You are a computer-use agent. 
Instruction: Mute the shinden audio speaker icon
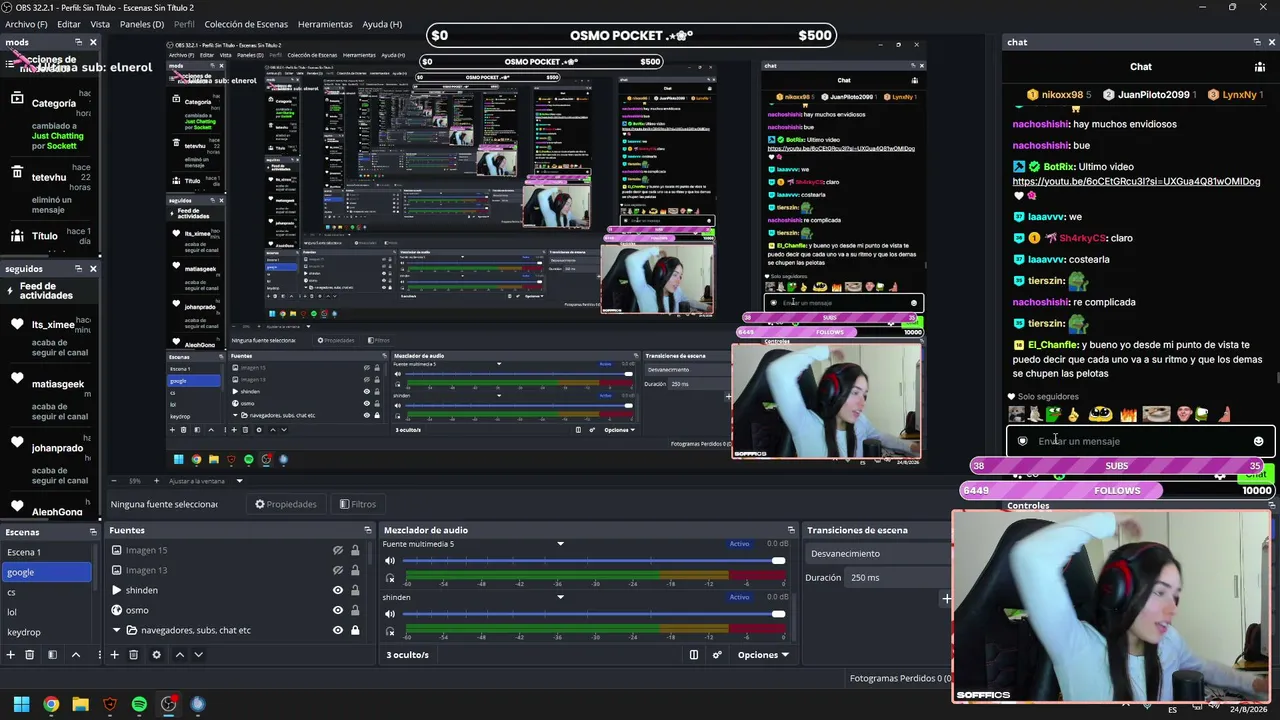pyautogui.click(x=390, y=614)
